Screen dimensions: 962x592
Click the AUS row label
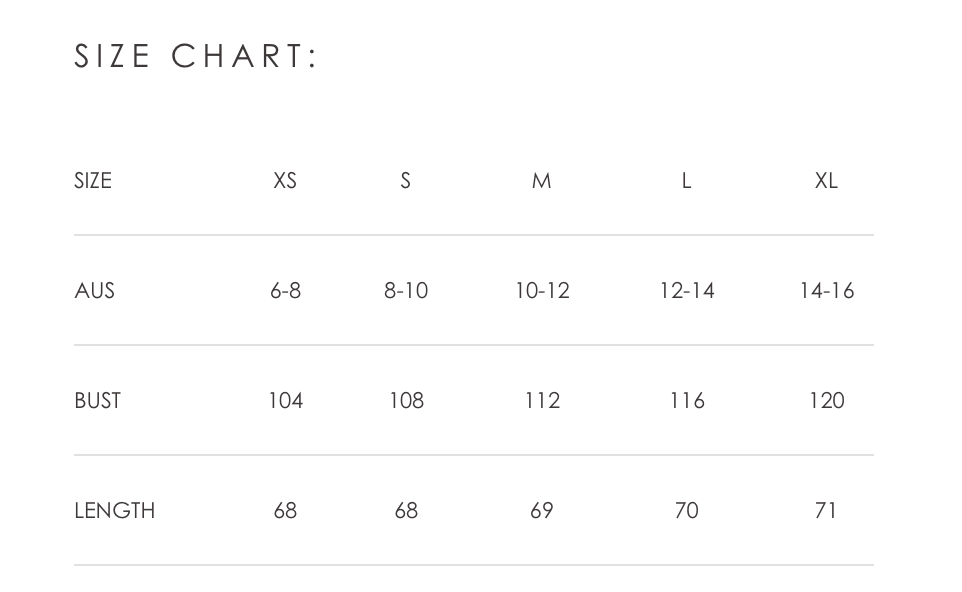(x=94, y=290)
